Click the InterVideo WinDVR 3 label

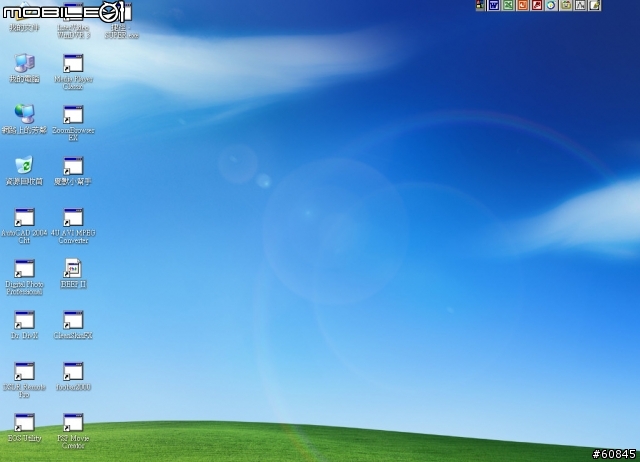coord(73,31)
